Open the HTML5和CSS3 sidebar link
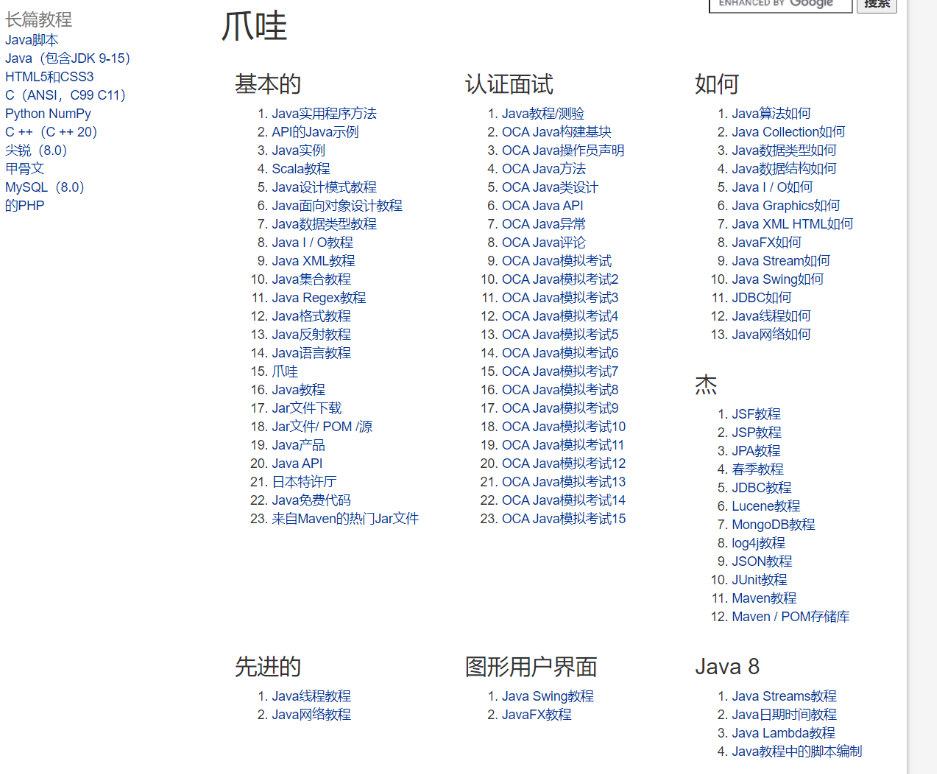The width and height of the screenshot is (937, 774). pos(50,77)
